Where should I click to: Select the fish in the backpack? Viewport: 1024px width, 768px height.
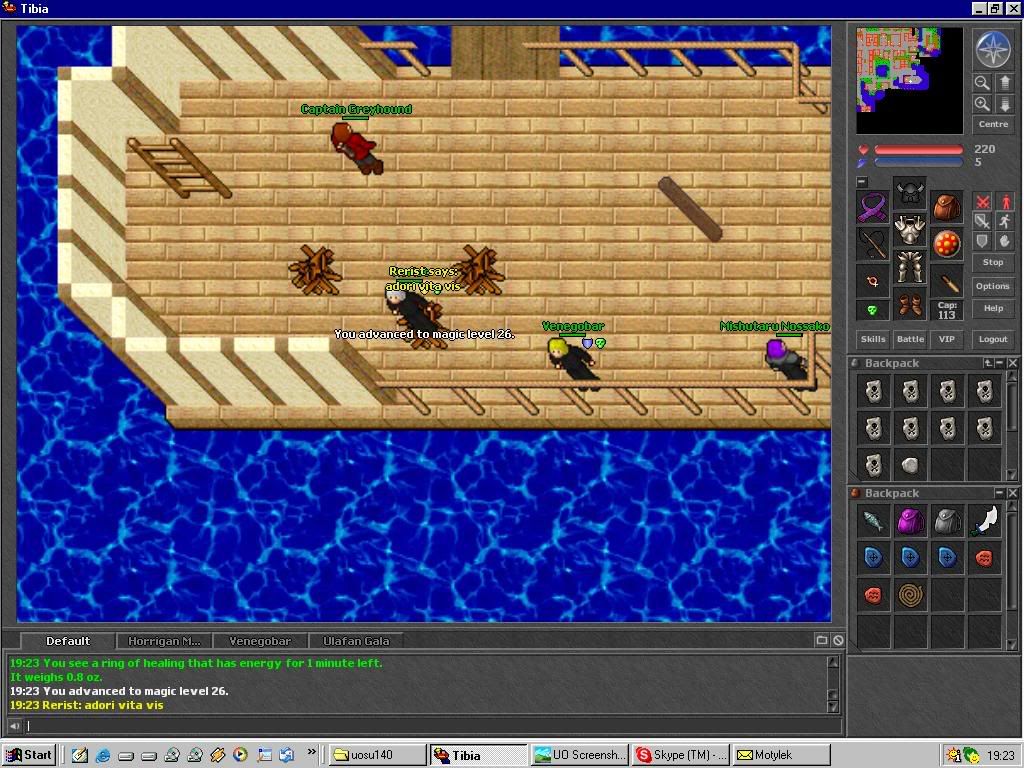[x=872, y=521]
